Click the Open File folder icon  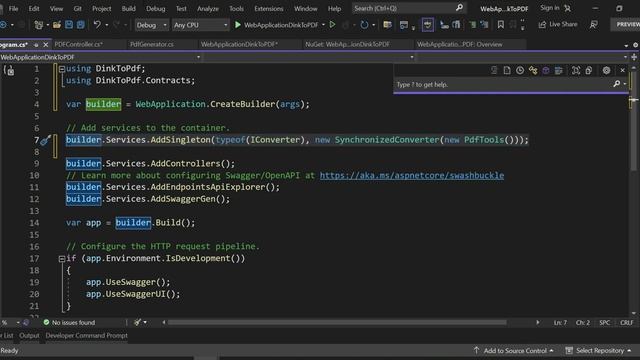[57, 25]
